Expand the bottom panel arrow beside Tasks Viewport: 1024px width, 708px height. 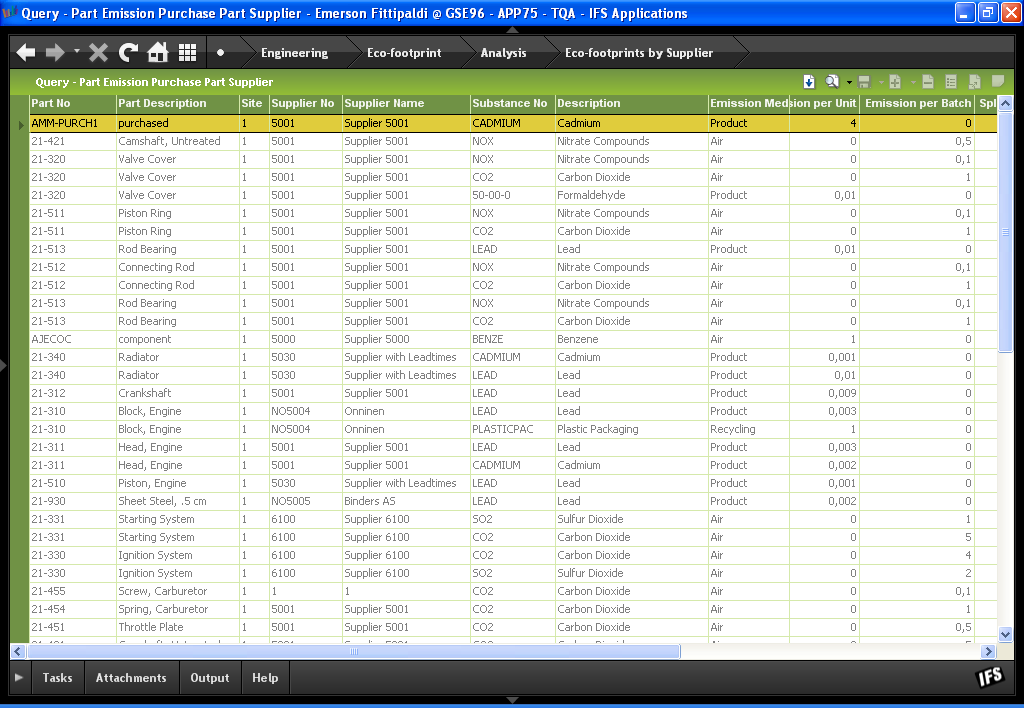tap(19, 678)
